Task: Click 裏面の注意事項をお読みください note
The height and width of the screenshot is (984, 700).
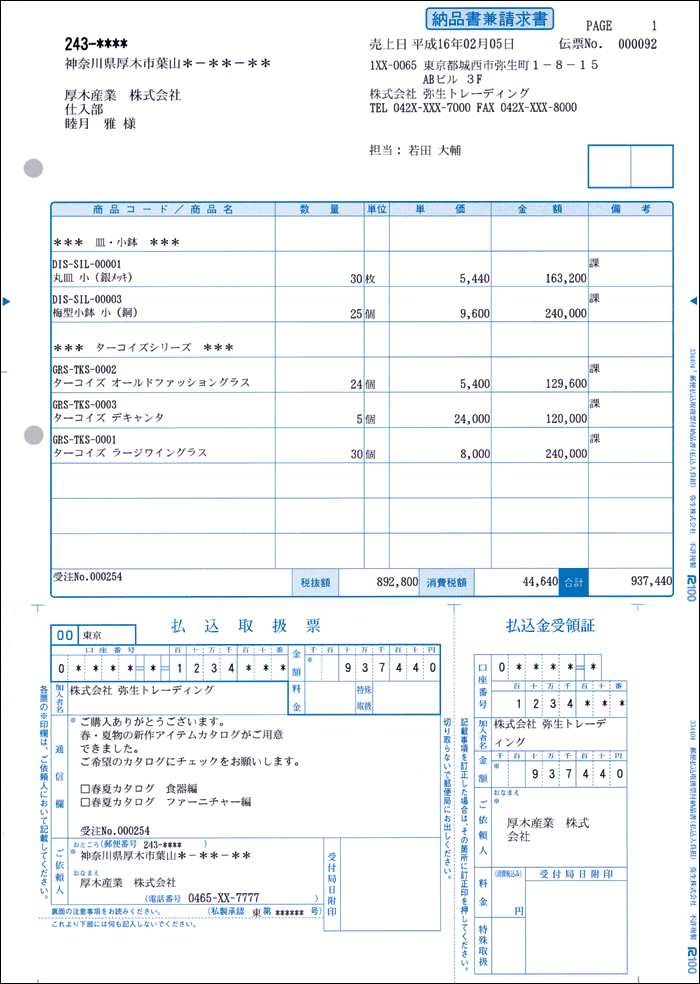Action: 105,911
